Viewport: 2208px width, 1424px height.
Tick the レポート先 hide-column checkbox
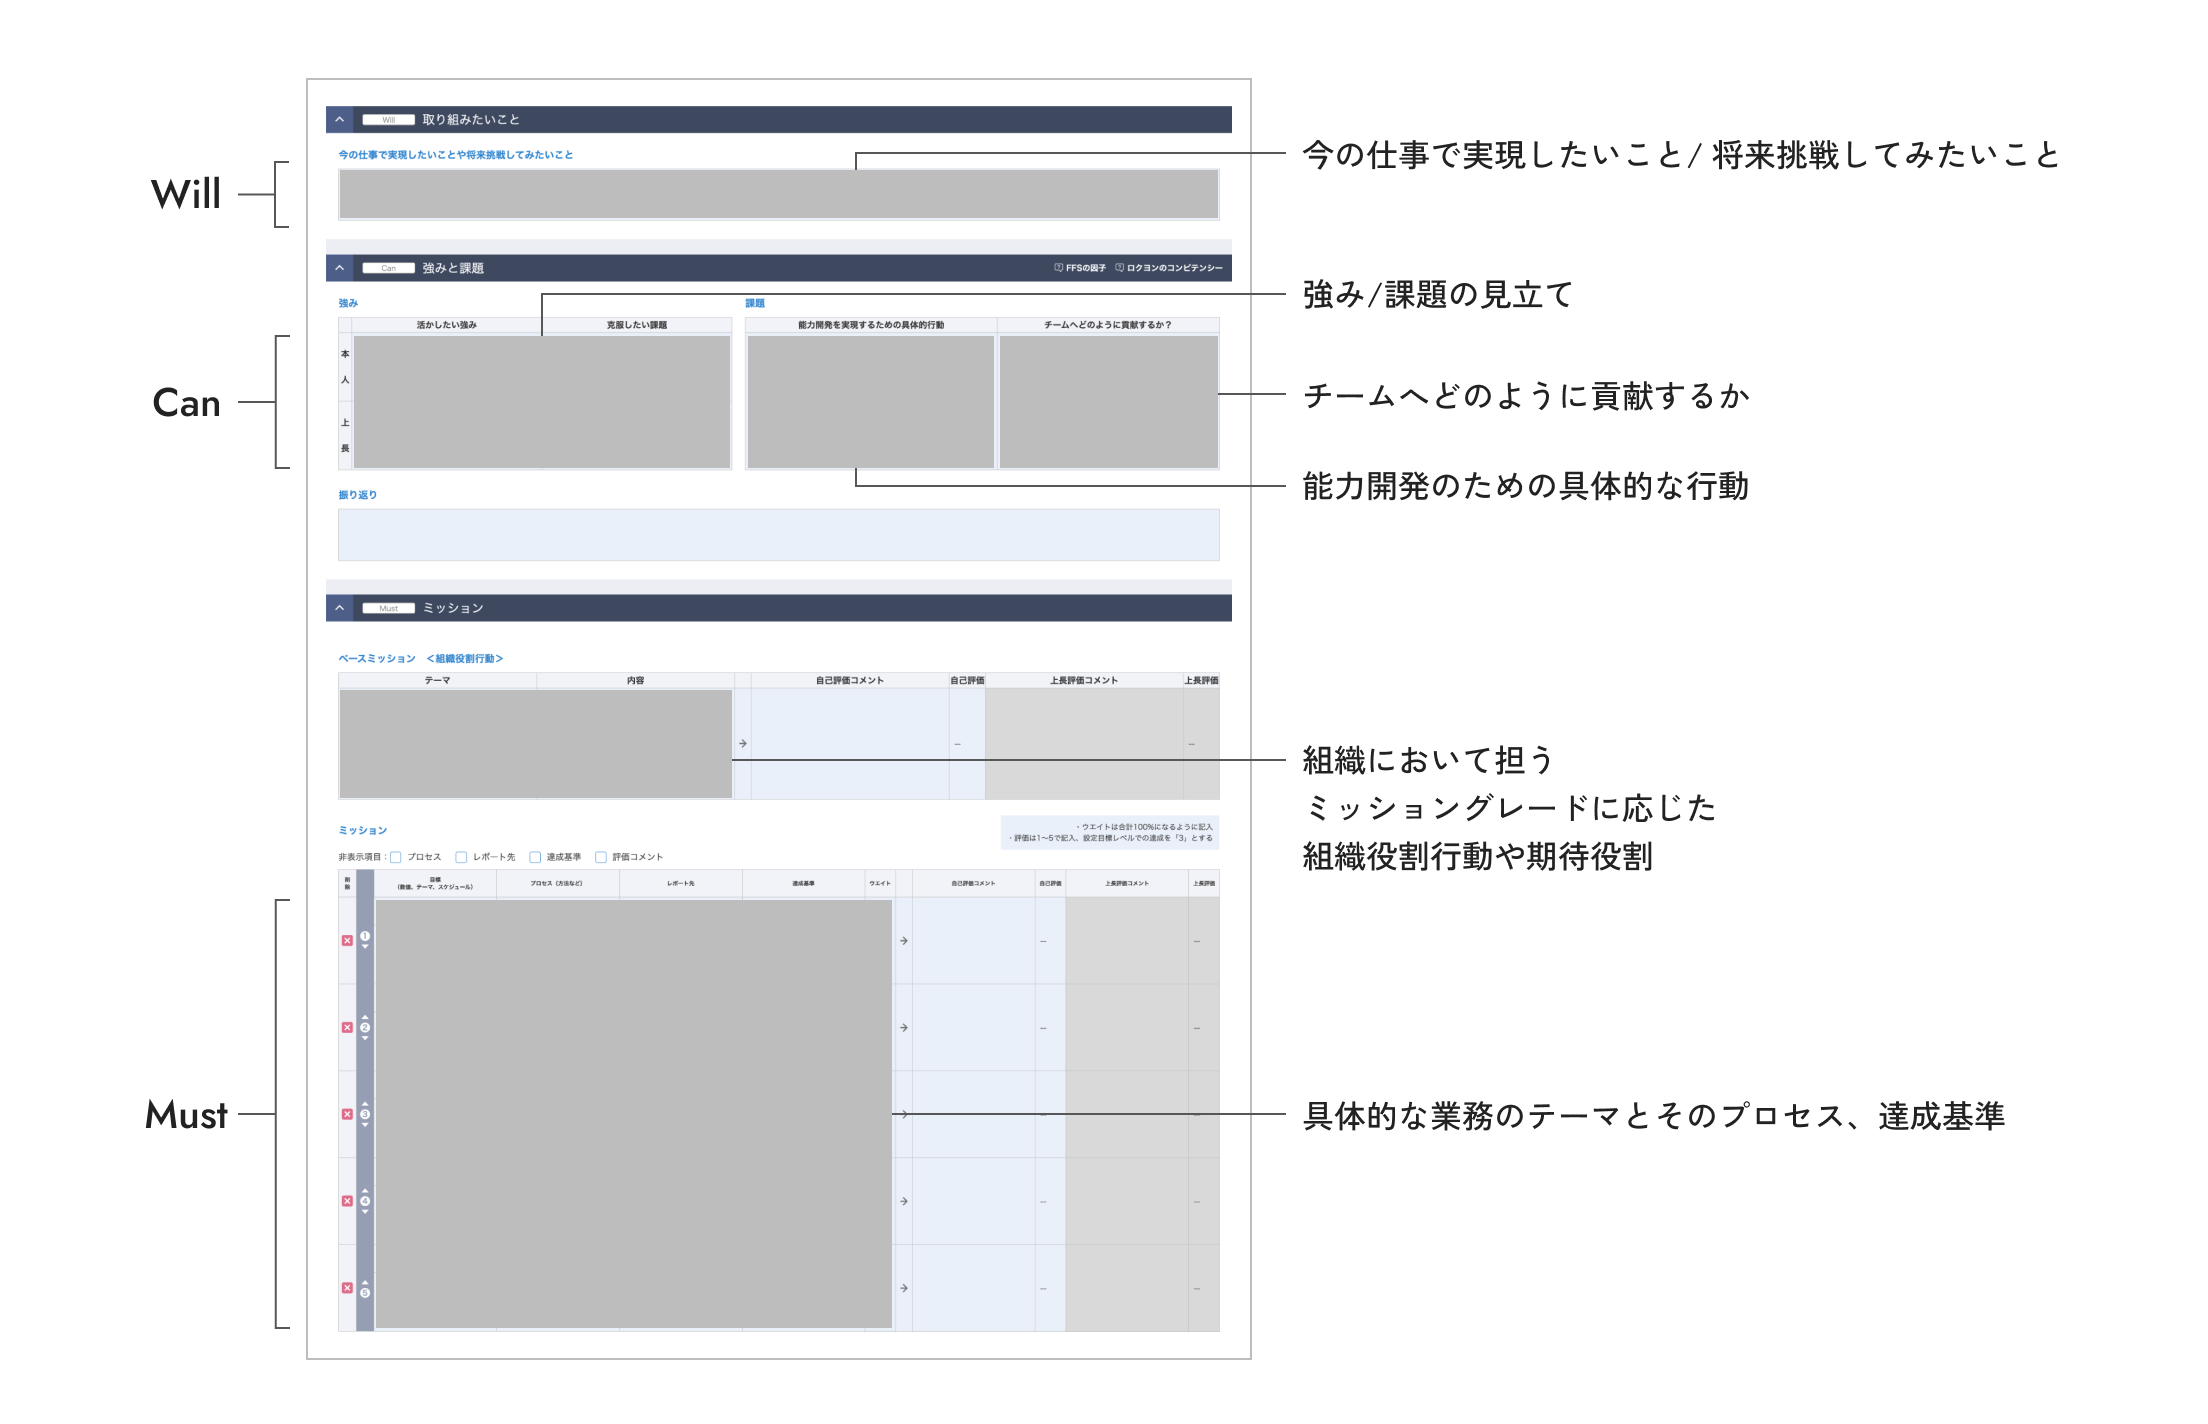[461, 857]
